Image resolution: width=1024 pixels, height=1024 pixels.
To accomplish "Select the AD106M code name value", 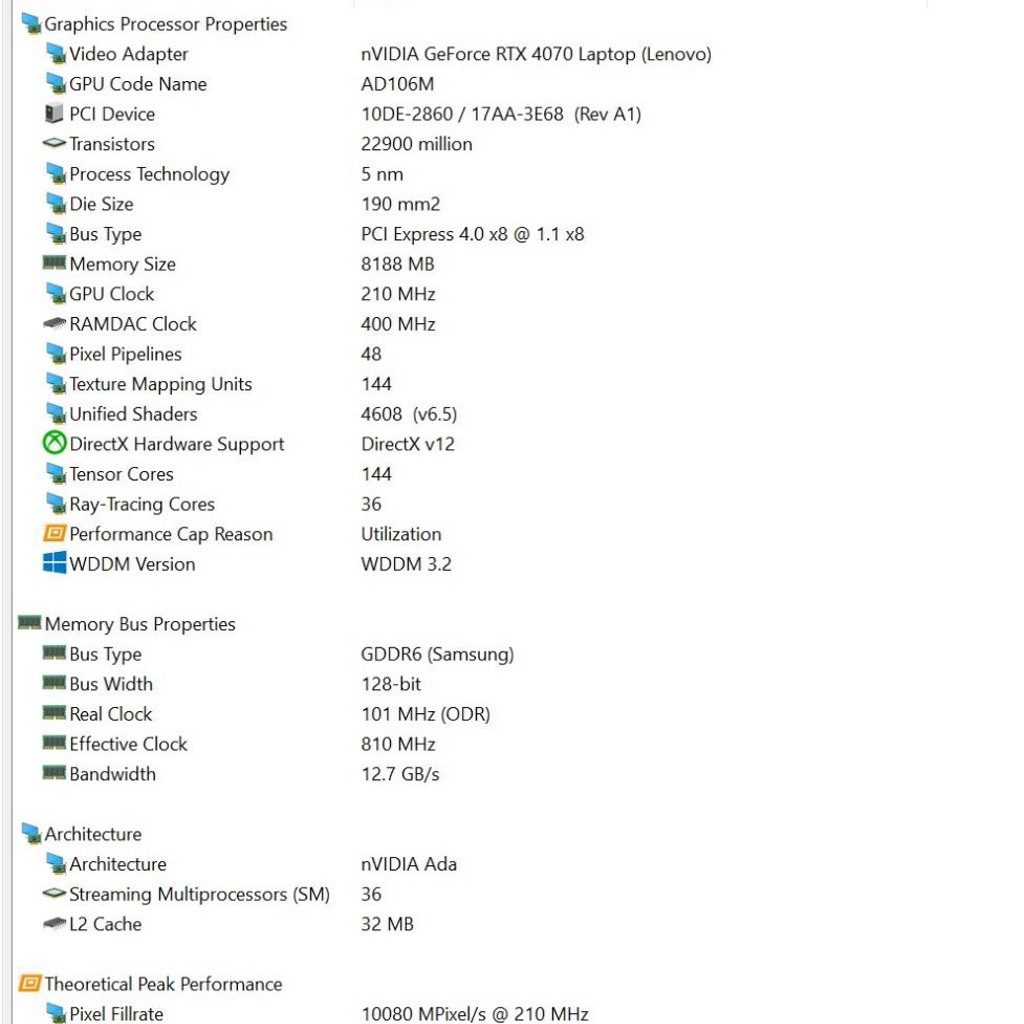I will pyautogui.click(x=397, y=84).
